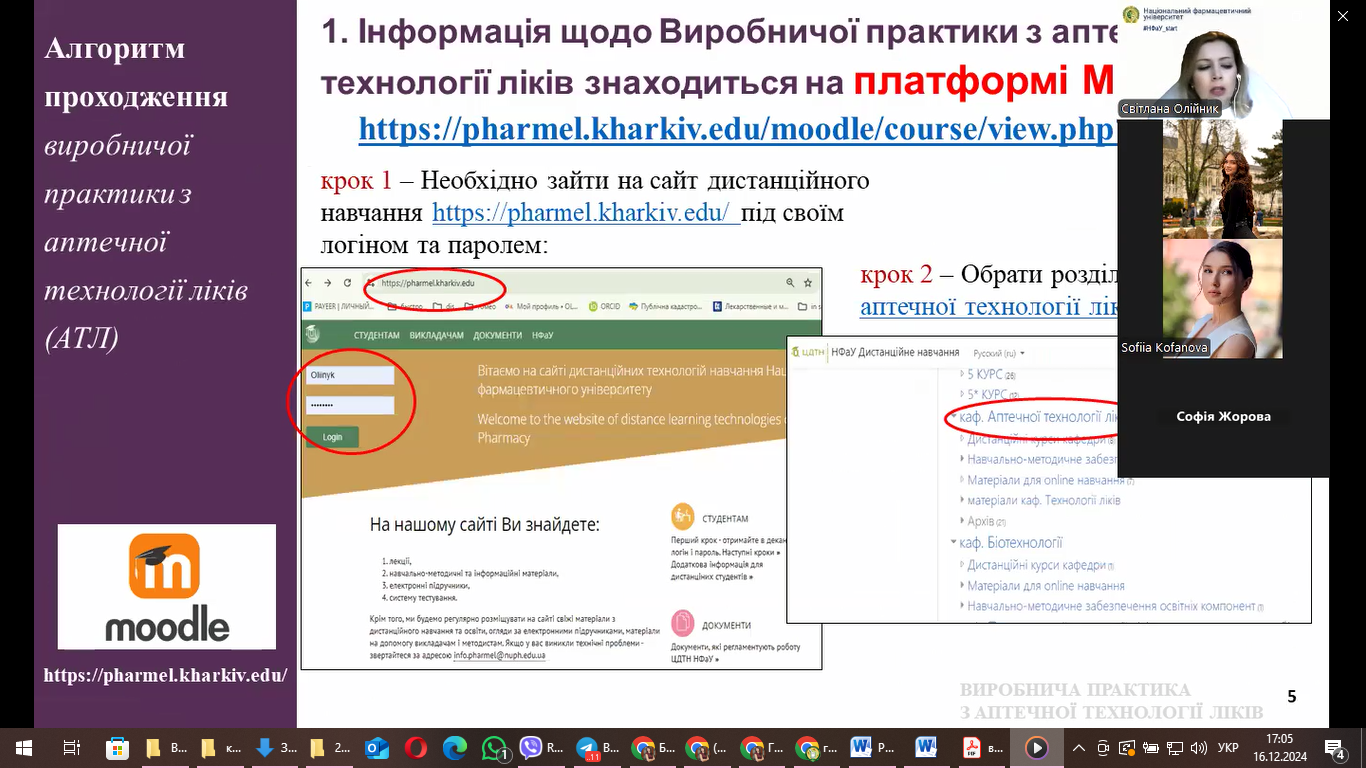This screenshot has width=1366, height=768.
Task: Switch to the Chrome window labeled '(...'
Action: point(707,747)
